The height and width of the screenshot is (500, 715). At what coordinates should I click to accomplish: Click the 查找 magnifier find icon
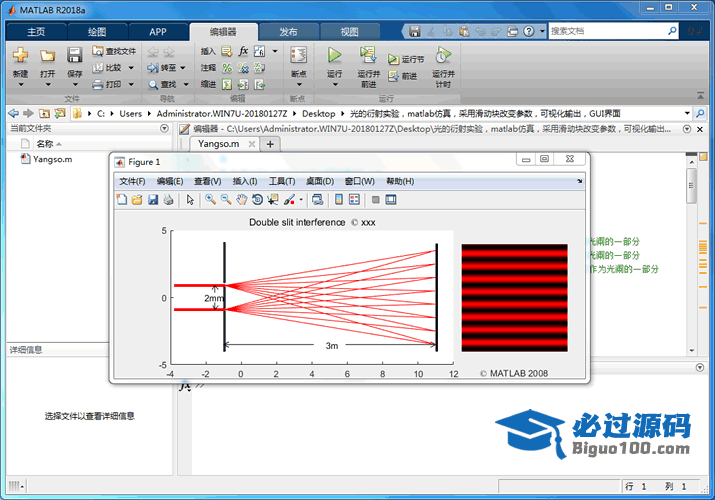[153, 84]
